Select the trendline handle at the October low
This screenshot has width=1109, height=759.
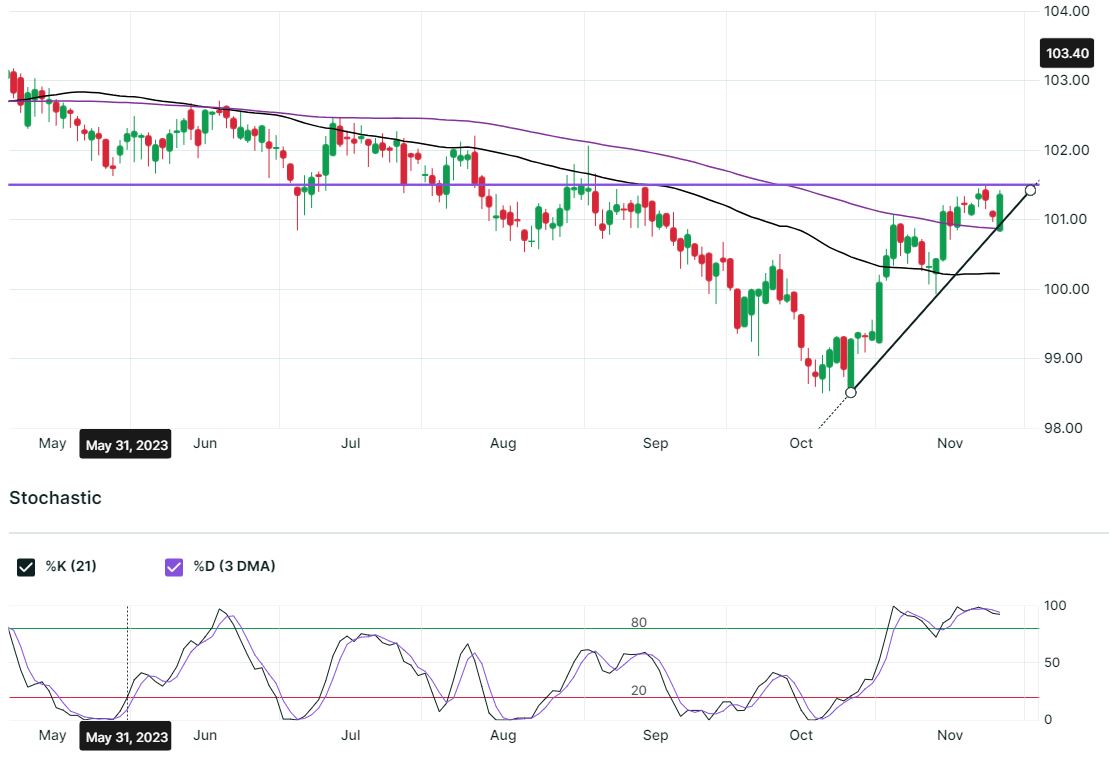tap(851, 392)
